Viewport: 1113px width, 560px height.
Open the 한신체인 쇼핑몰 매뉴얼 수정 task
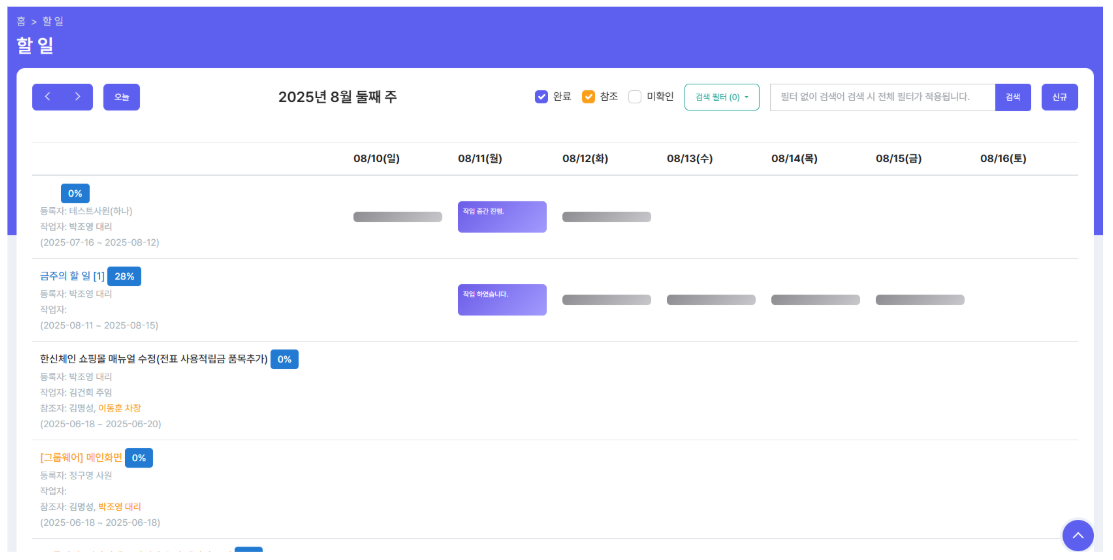153,359
